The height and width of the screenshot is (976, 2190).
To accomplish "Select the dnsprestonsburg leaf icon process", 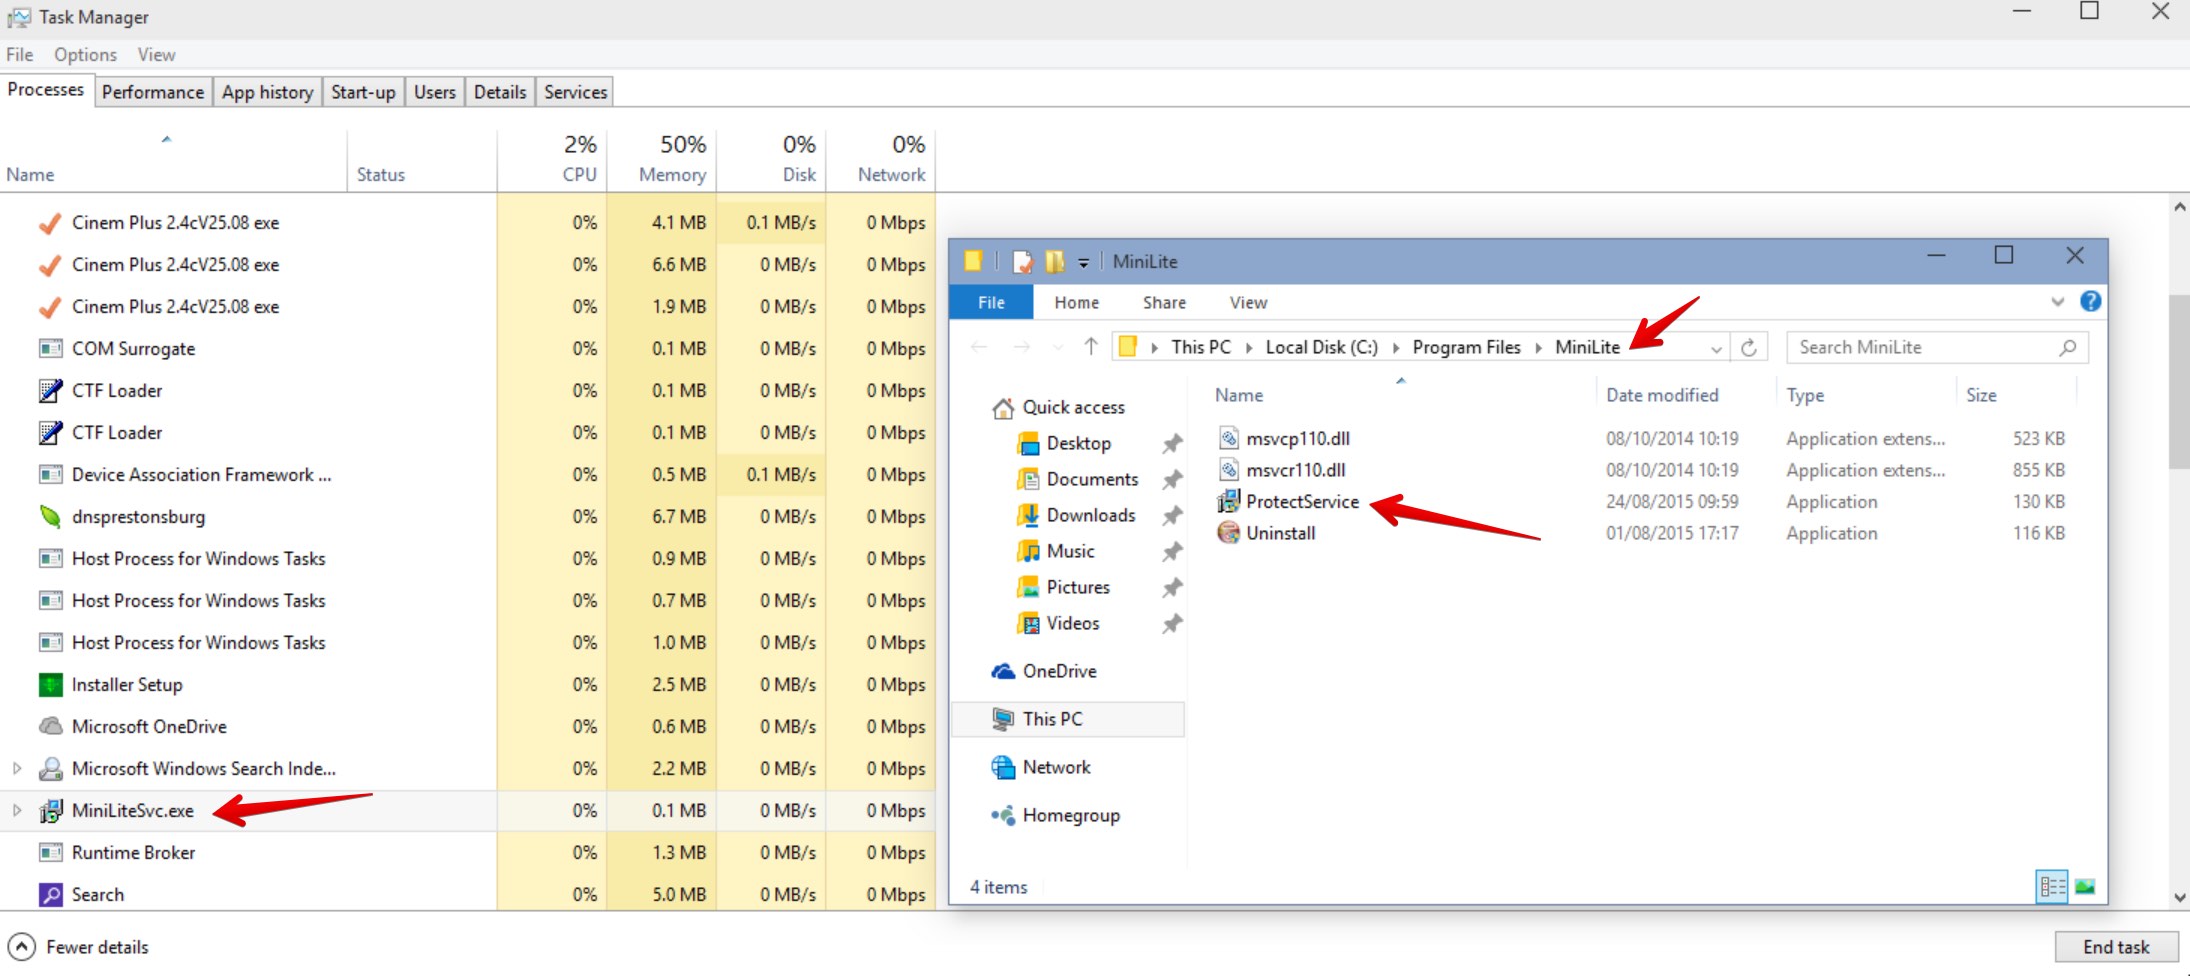I will 50,517.
